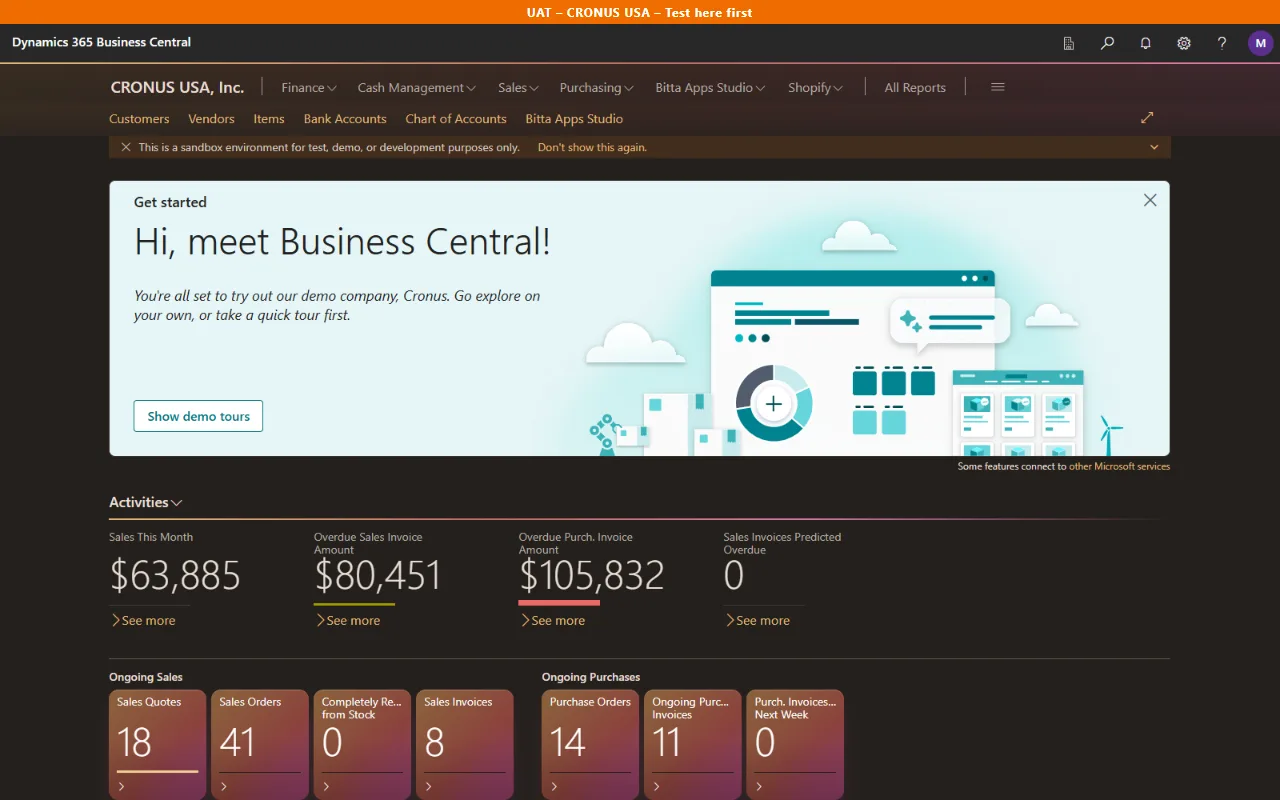Click See more under Overdue Purch. Invoice Amount
This screenshot has height=800, width=1280.
tap(553, 620)
